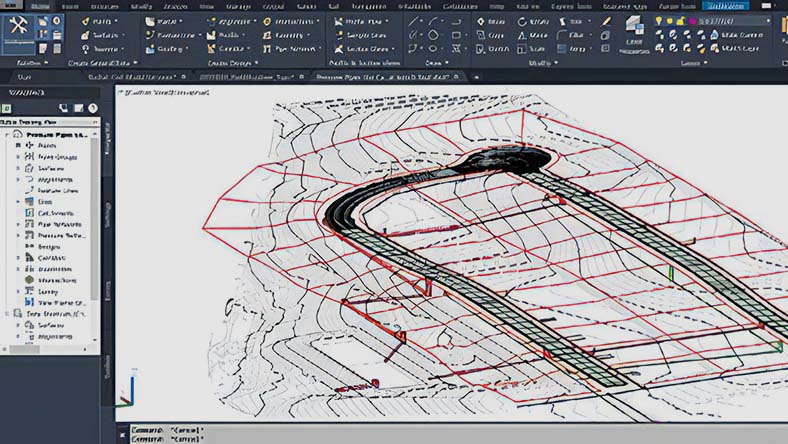
Task: Toggle the layer freeze sun icon
Action: [x=670, y=21]
